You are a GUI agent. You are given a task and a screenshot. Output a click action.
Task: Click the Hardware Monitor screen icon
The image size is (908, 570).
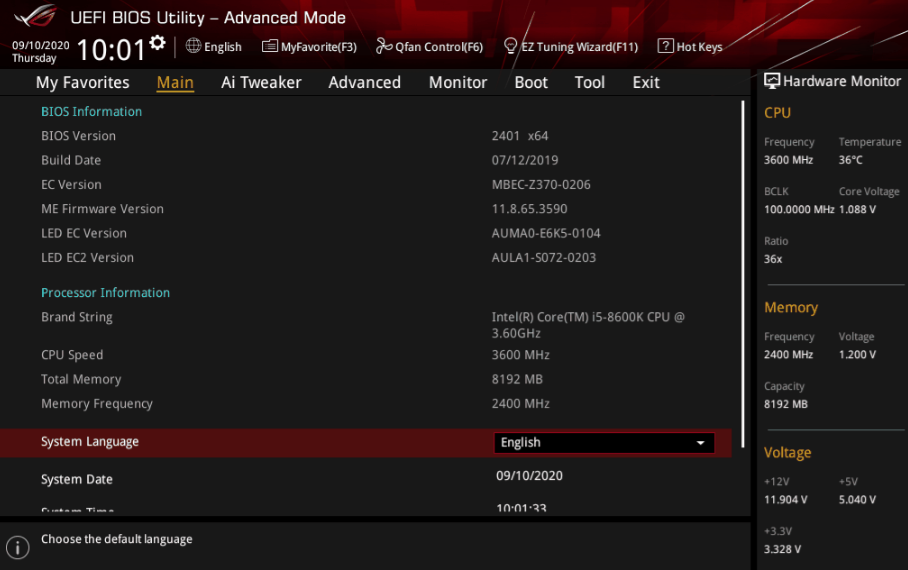771,81
